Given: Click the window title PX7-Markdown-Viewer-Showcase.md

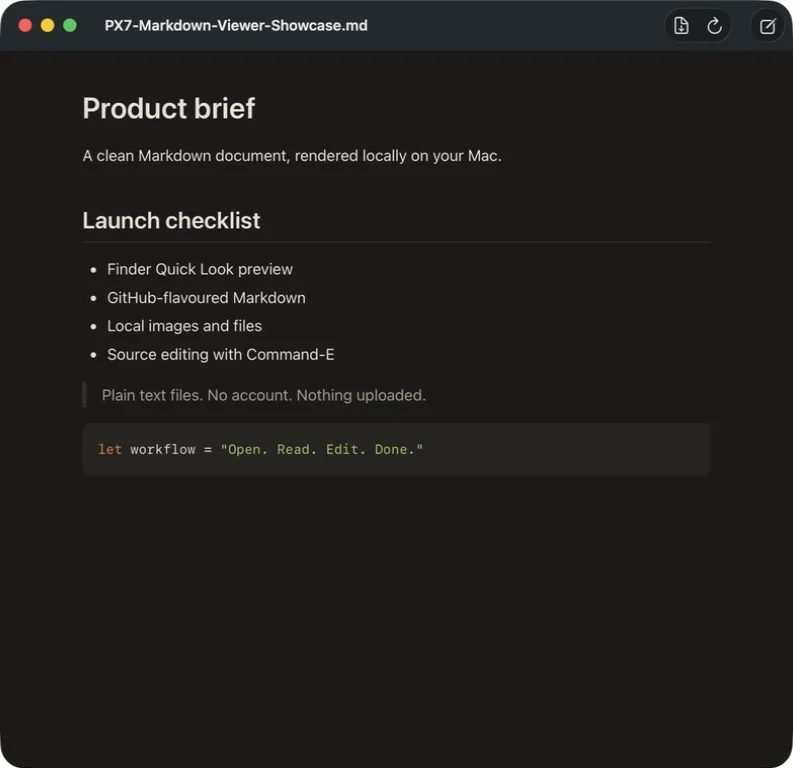Looking at the screenshot, I should pos(236,25).
